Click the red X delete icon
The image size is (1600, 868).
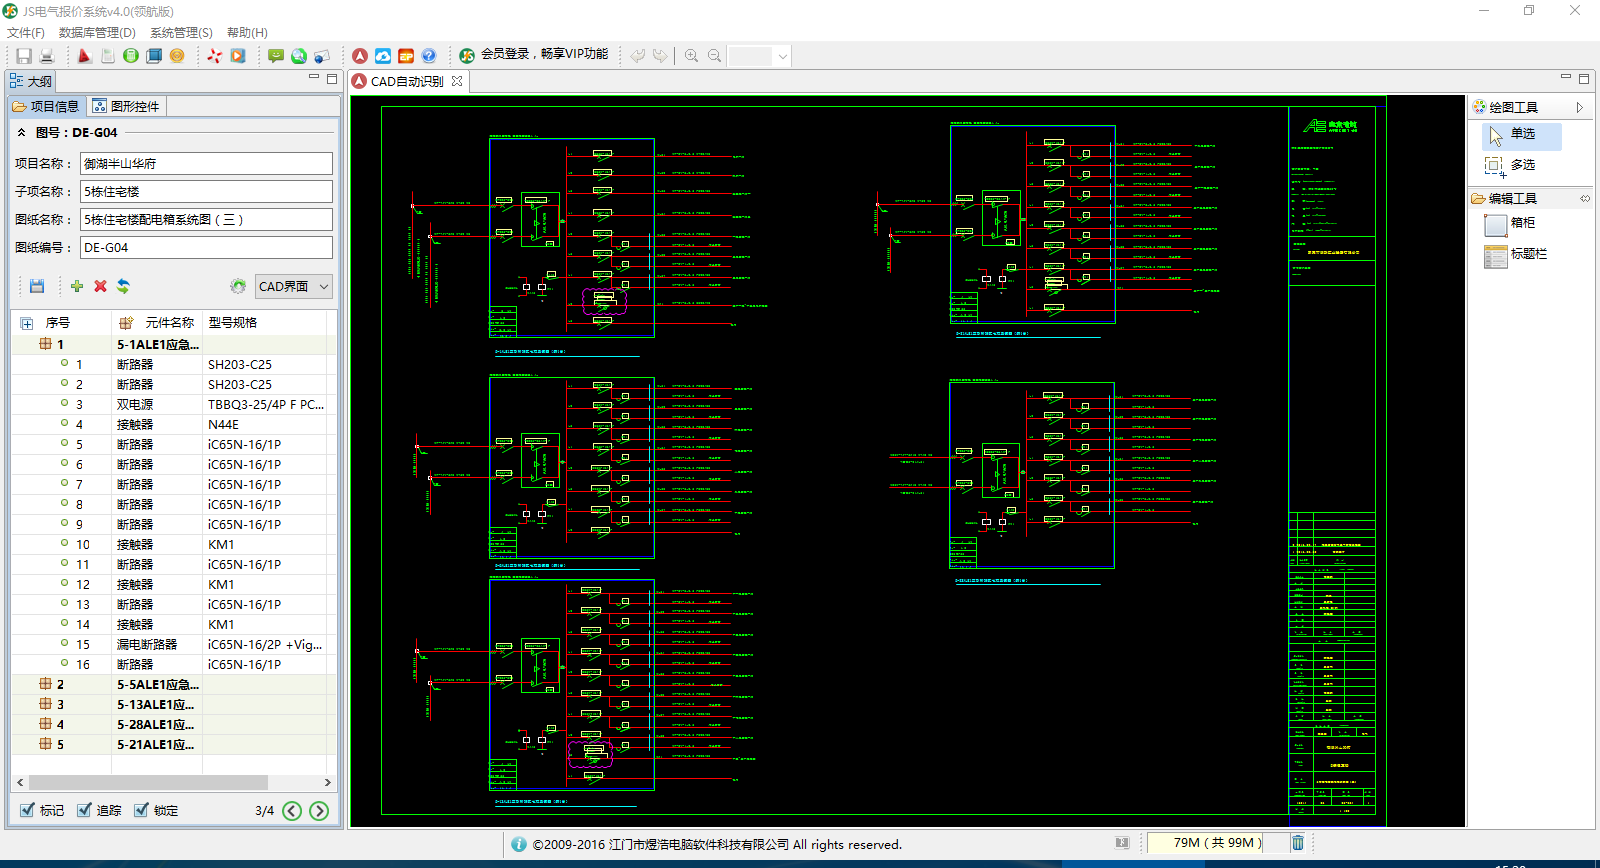100,287
